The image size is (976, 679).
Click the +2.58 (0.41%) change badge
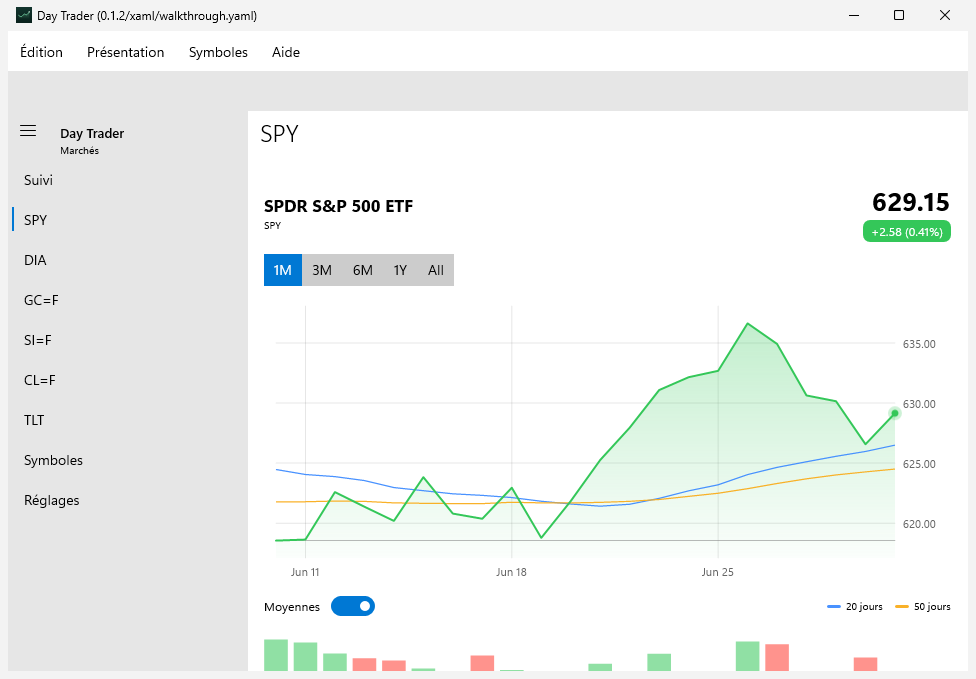906,232
